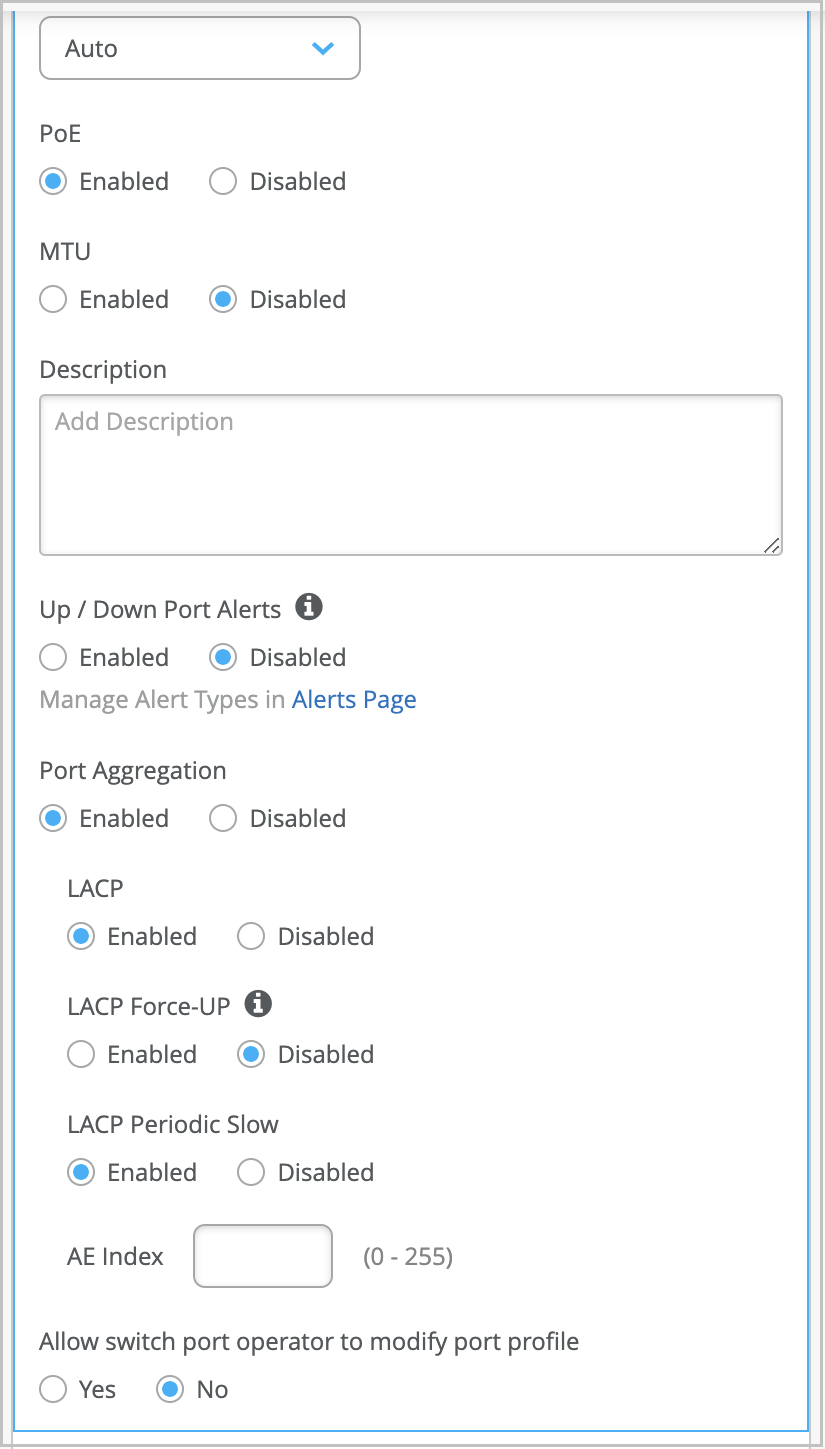Click info icon next to Up / Down Port Alerts

click(310, 607)
